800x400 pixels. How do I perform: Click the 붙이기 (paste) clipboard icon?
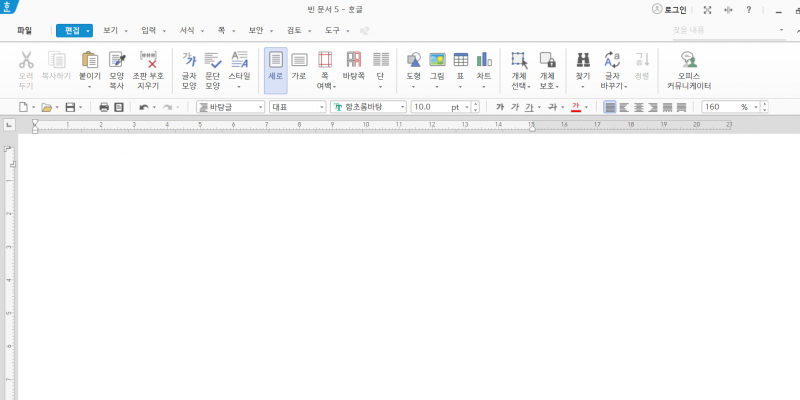90,60
